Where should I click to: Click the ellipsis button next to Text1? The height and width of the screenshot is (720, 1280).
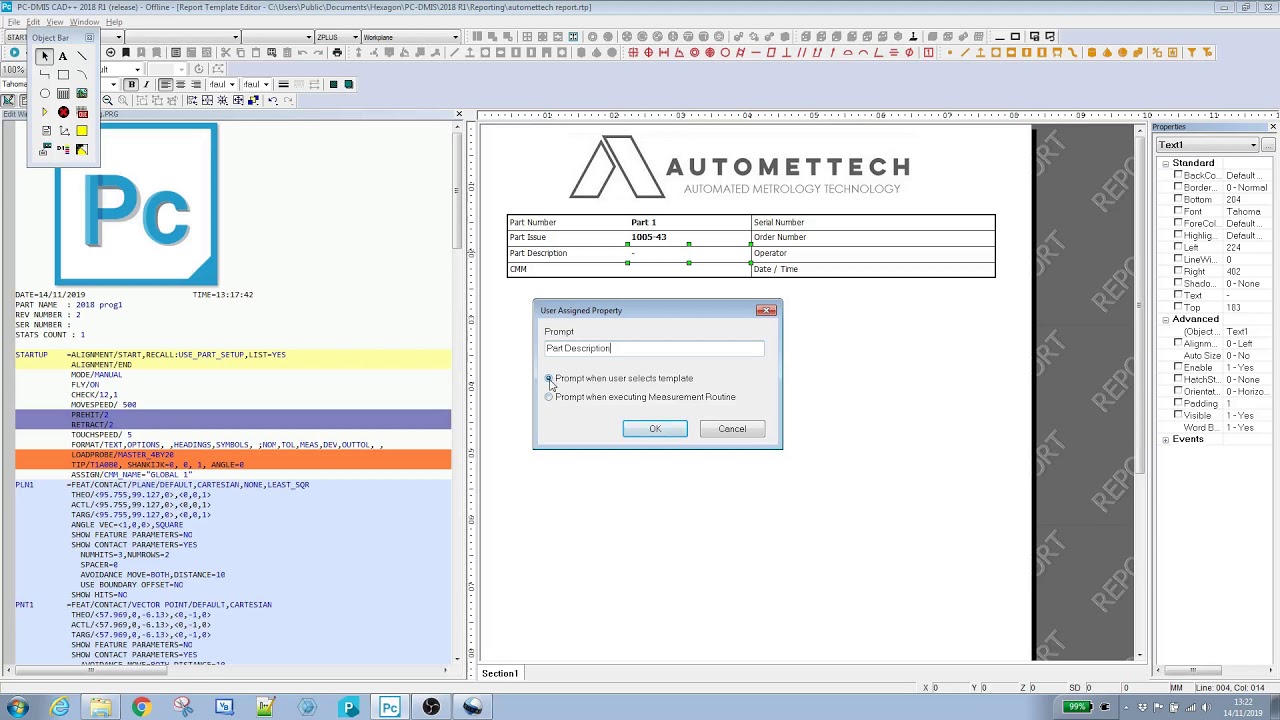[x=1269, y=145]
